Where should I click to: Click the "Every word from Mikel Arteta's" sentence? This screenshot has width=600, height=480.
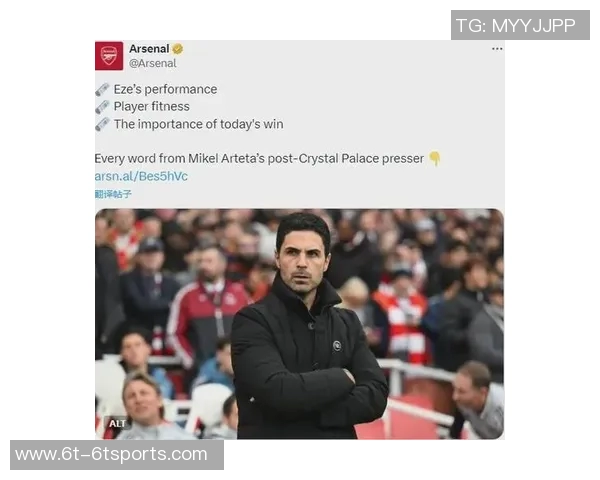[x=258, y=159]
